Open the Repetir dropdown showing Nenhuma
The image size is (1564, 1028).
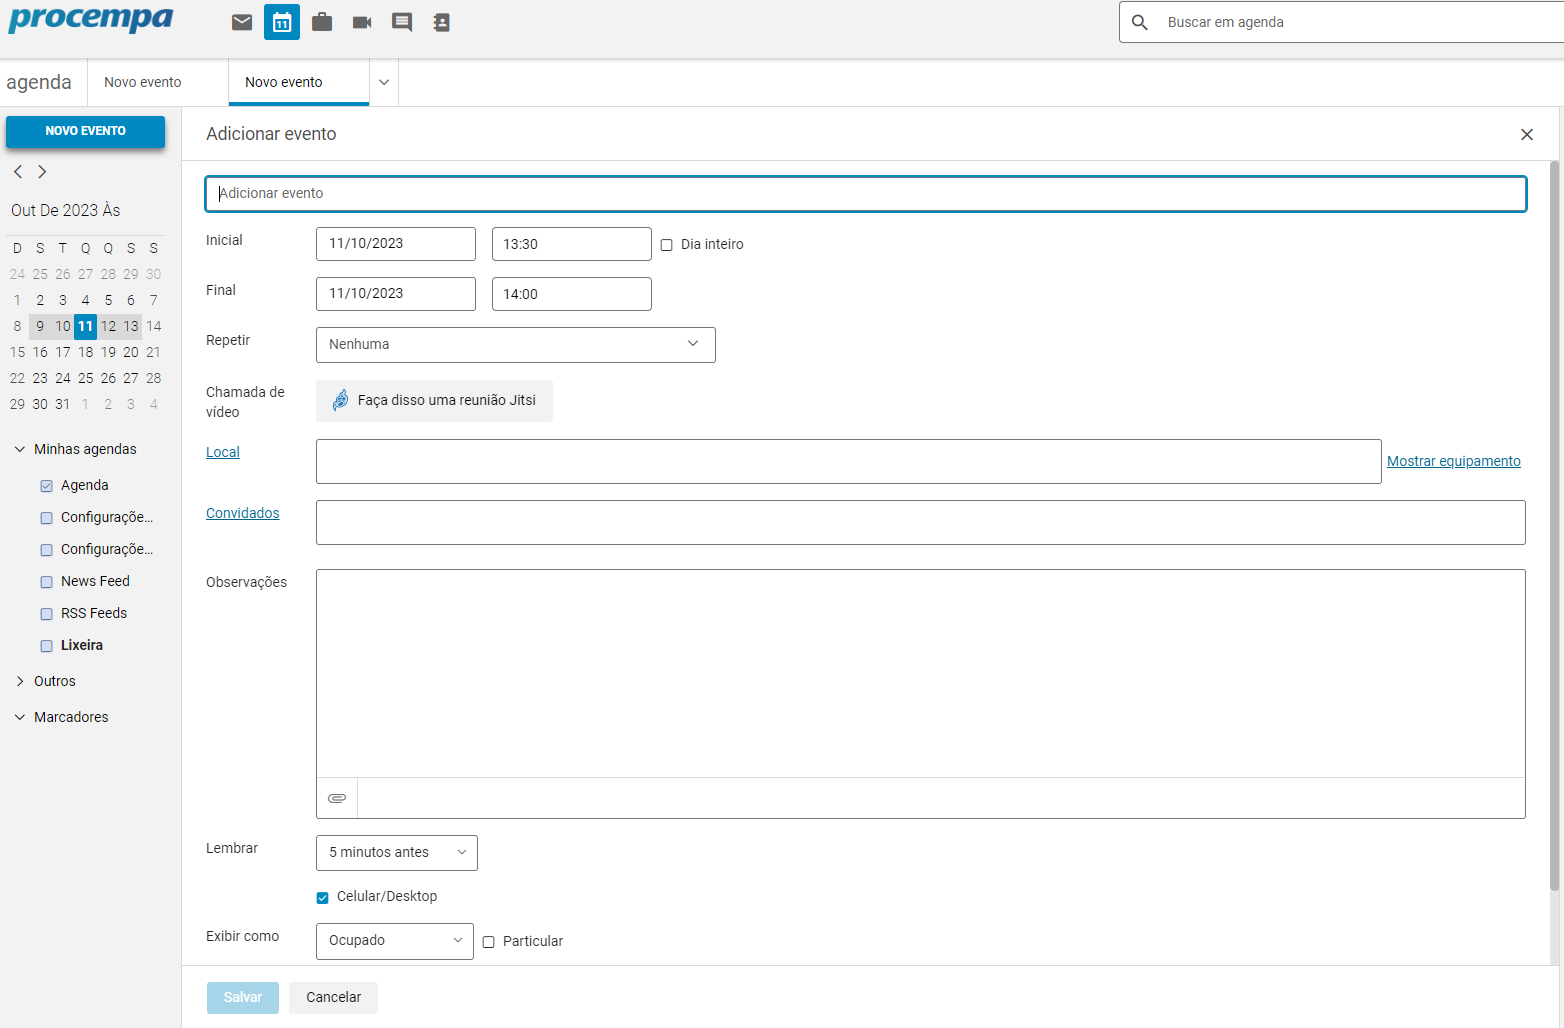point(515,345)
